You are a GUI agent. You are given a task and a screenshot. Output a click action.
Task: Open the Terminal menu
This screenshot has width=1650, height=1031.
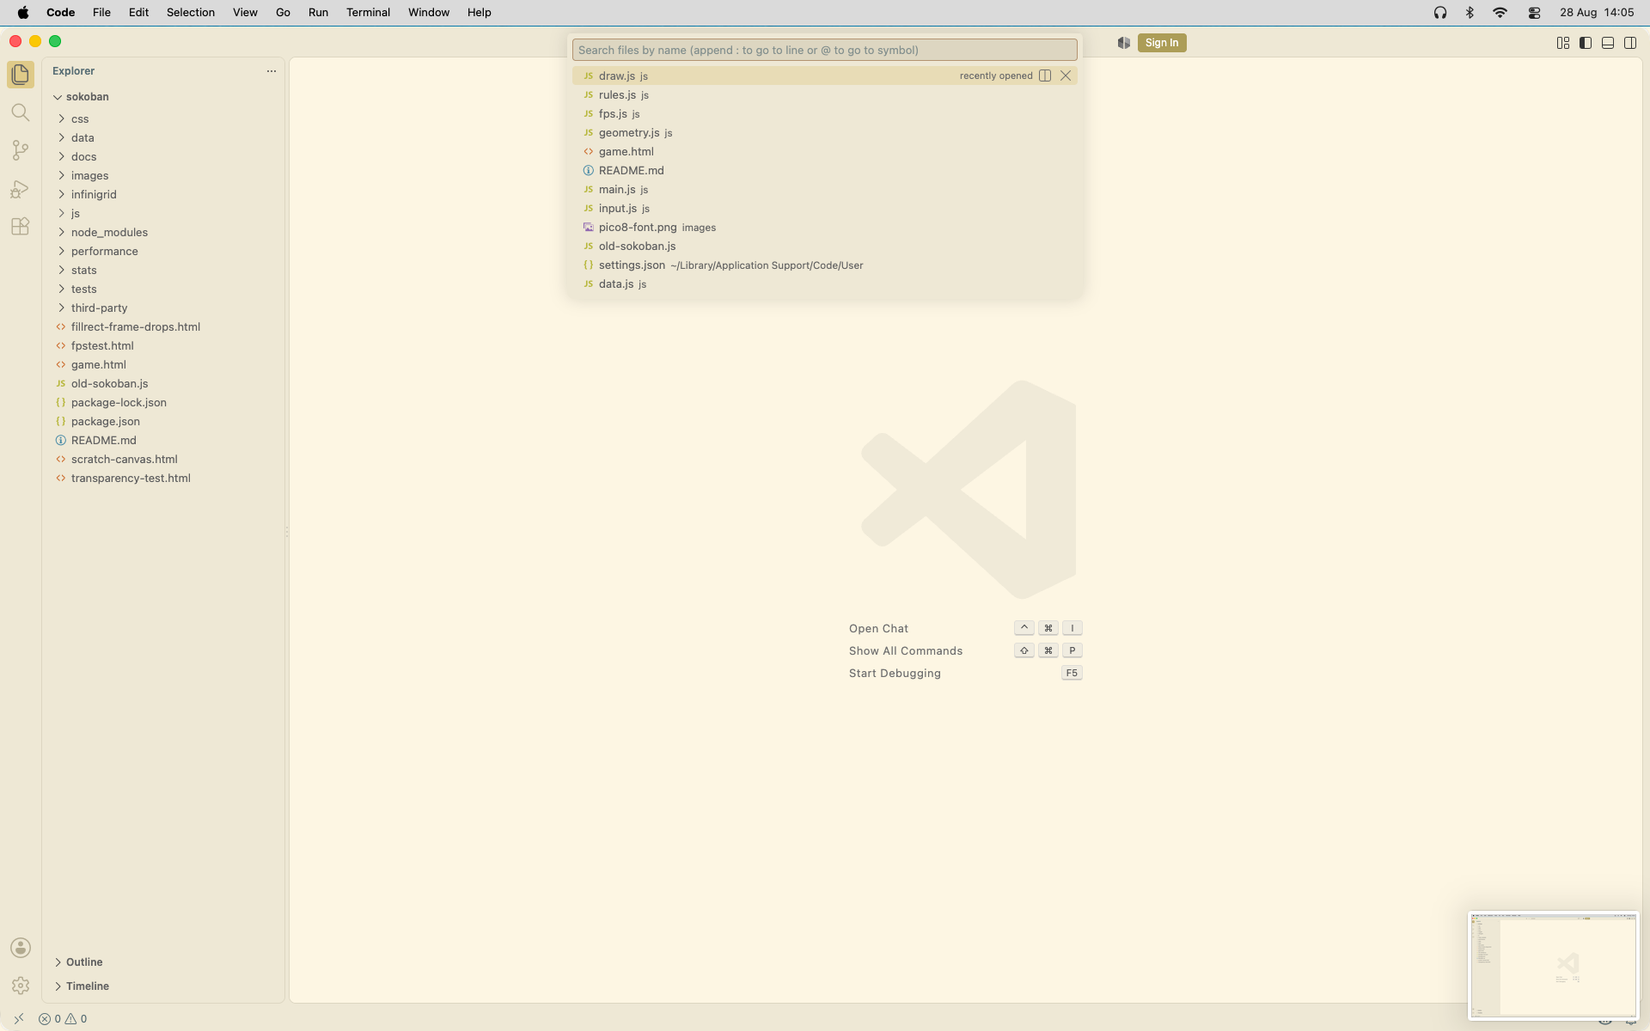pos(368,12)
